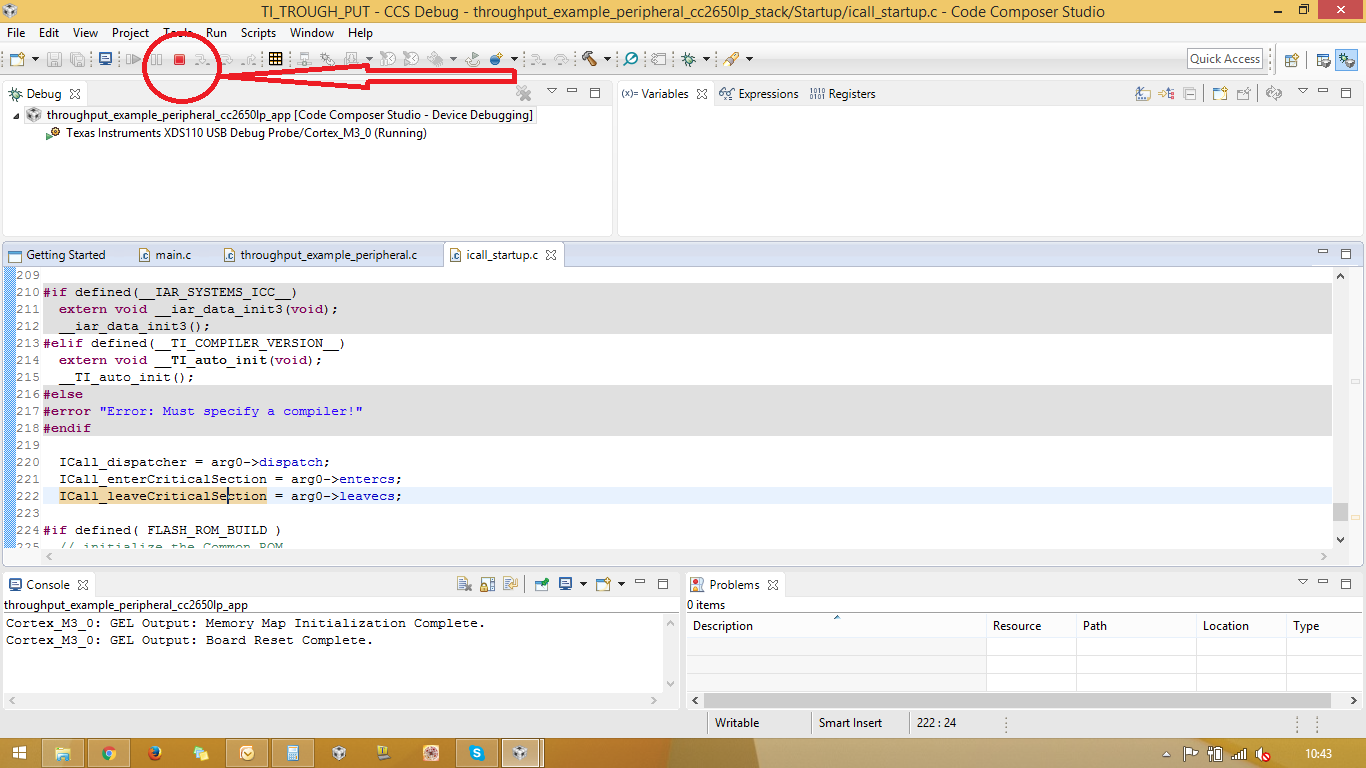Click Remove All Terminated icon in Debug view
This screenshot has width=1366, height=768.
tap(523, 93)
